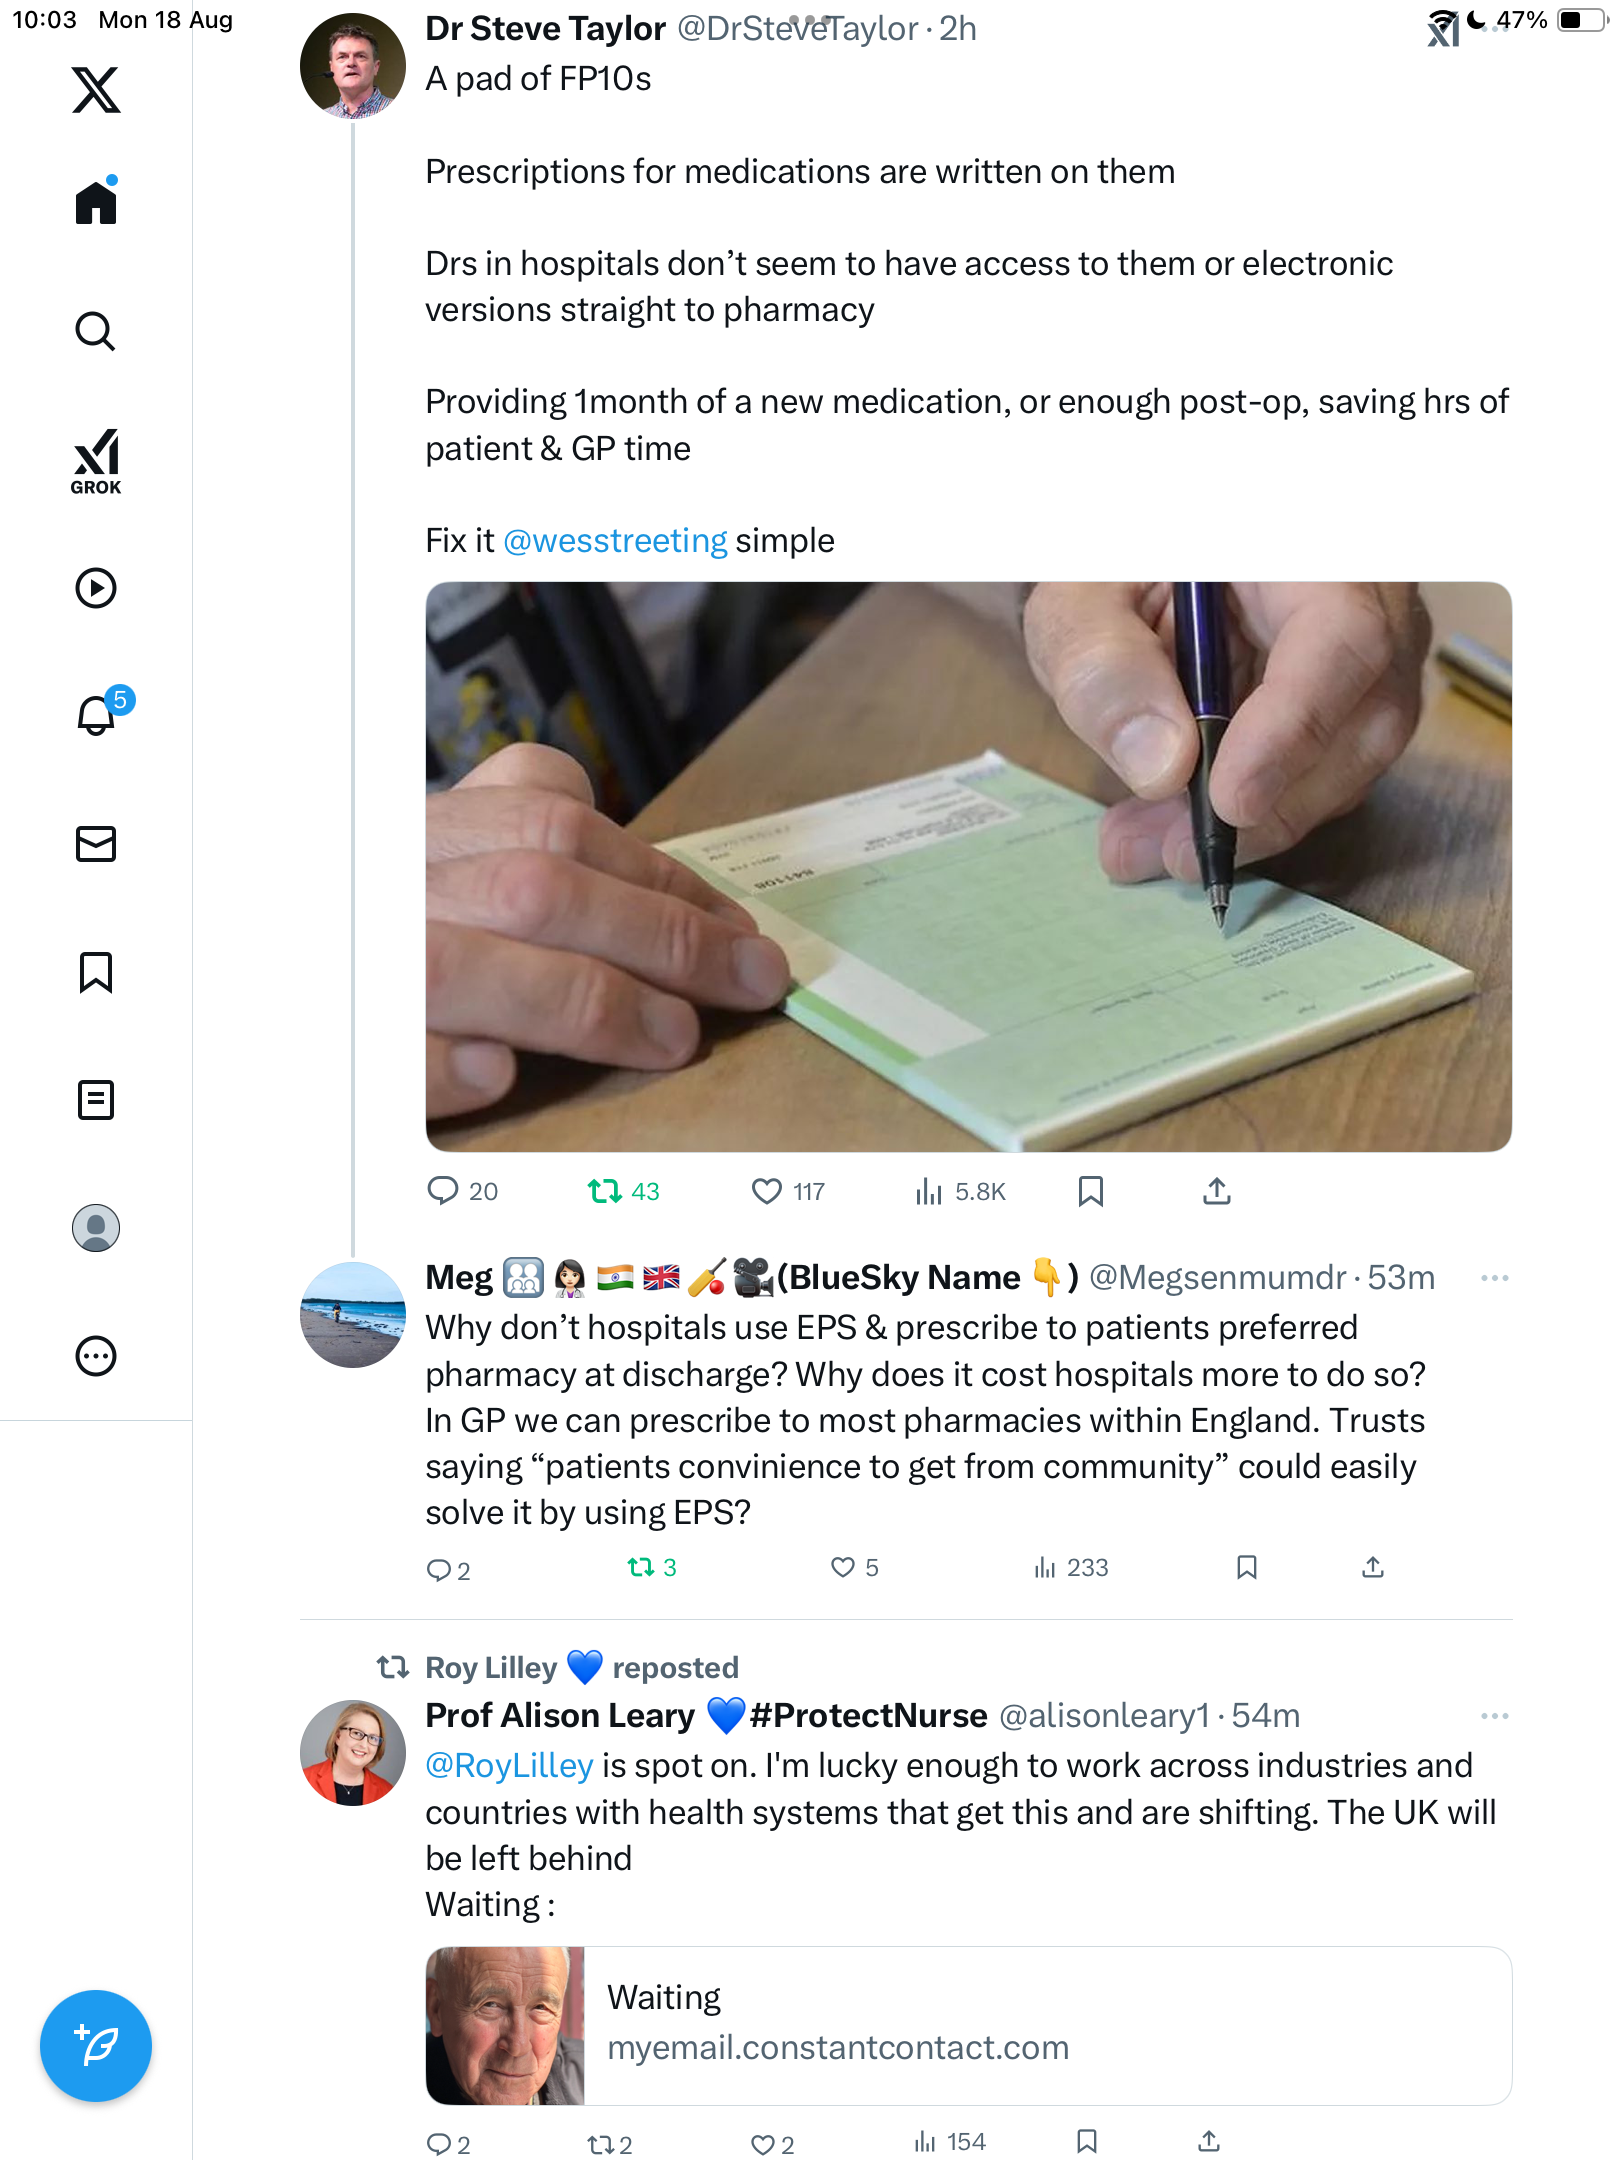Bookmark Meg's reply about EPS
The width and height of the screenshot is (1620, 2160).
[x=1246, y=1567]
